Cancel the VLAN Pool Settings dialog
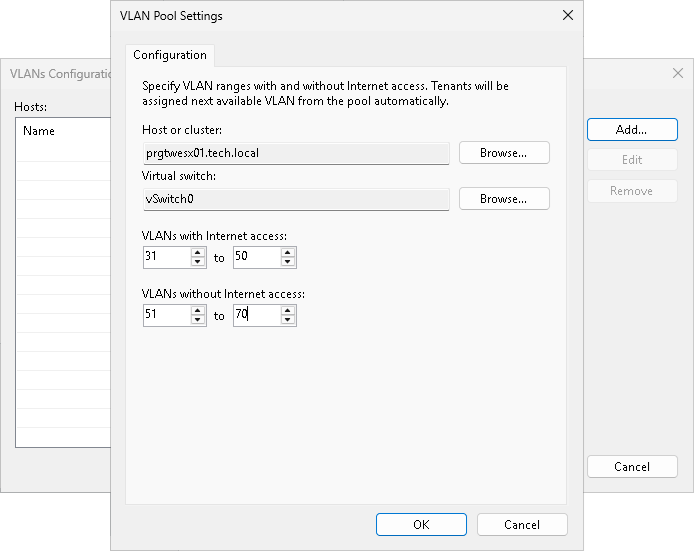The image size is (694, 551). click(522, 524)
